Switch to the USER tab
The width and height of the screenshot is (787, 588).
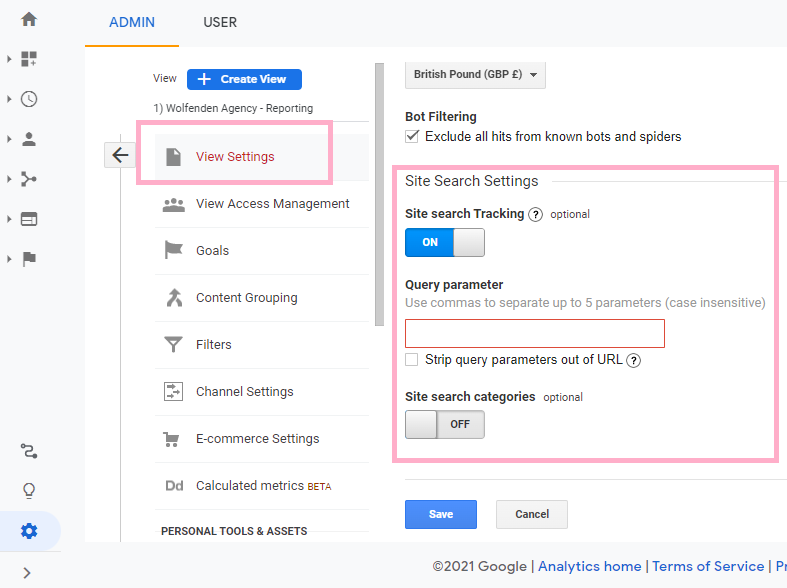220,23
